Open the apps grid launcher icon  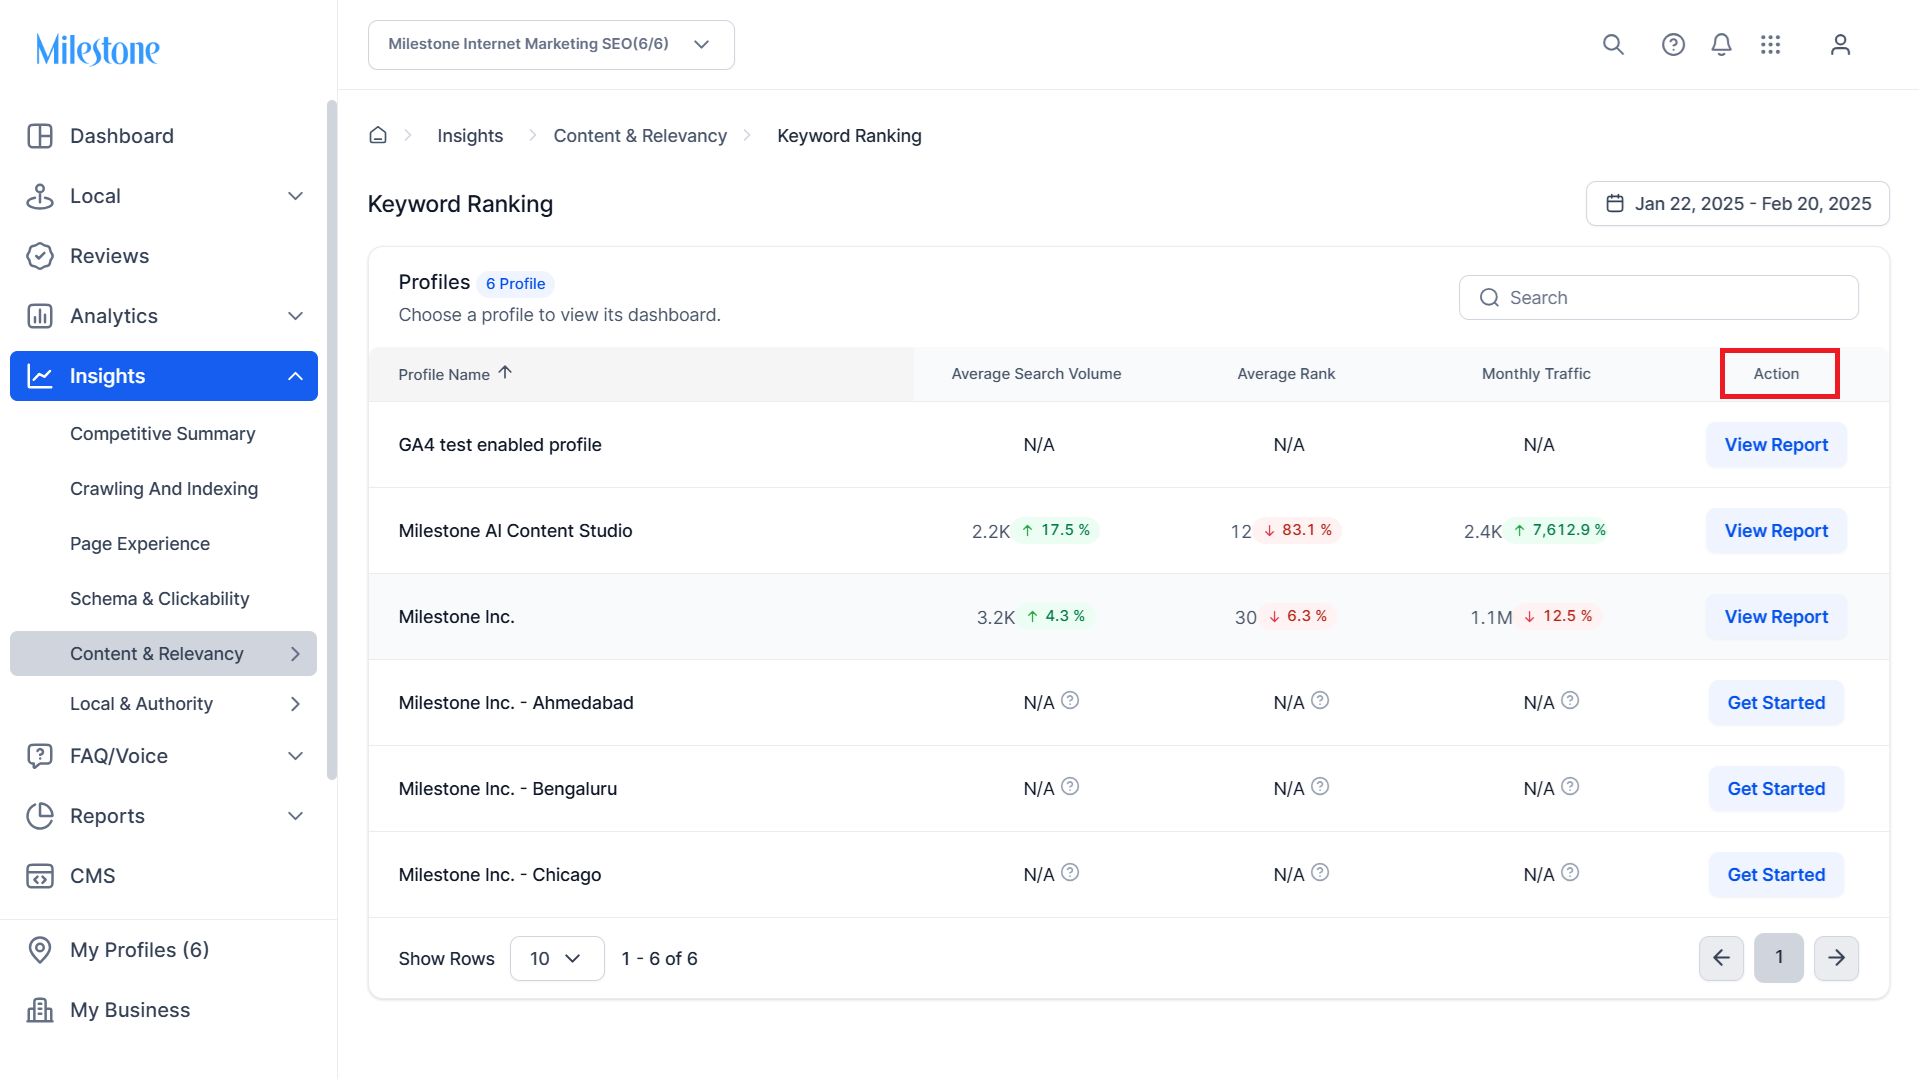[1770, 45]
